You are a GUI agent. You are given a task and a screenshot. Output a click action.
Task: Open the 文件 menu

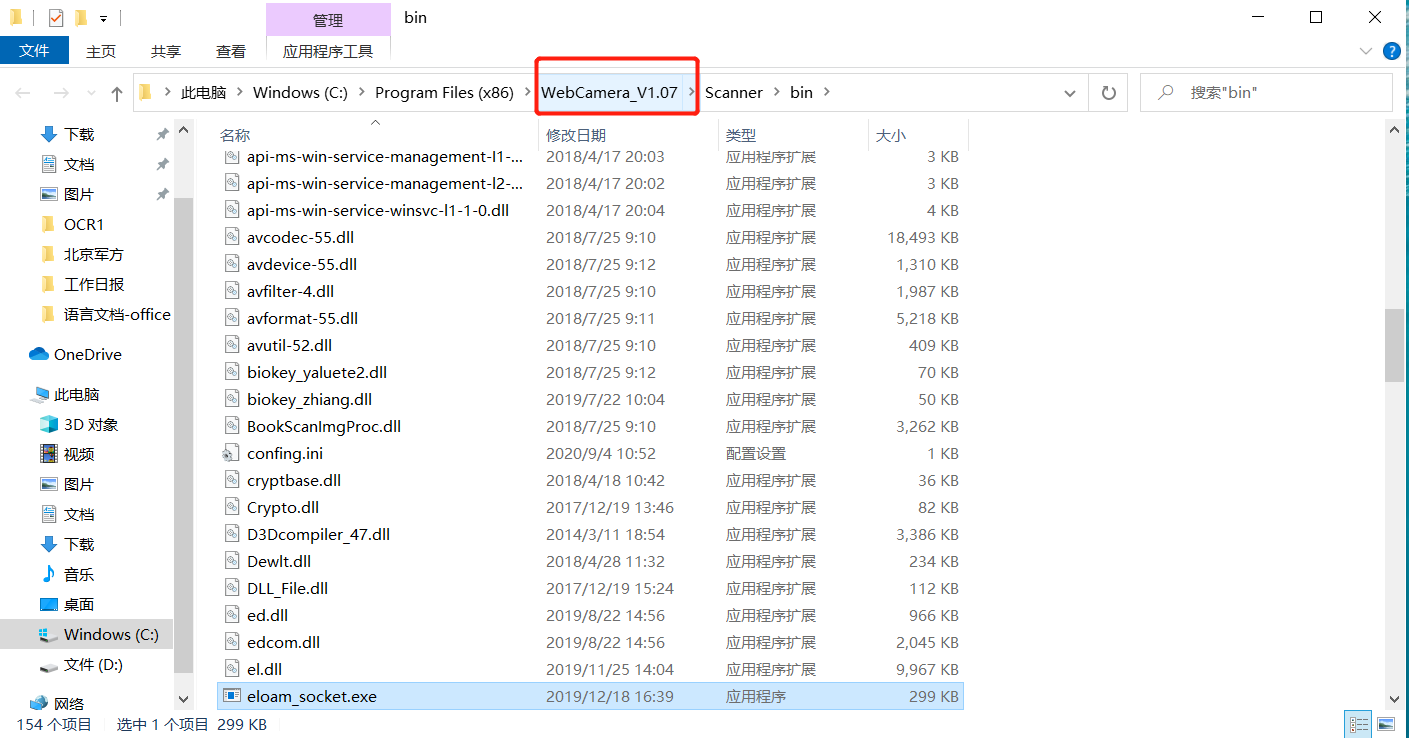(x=34, y=51)
